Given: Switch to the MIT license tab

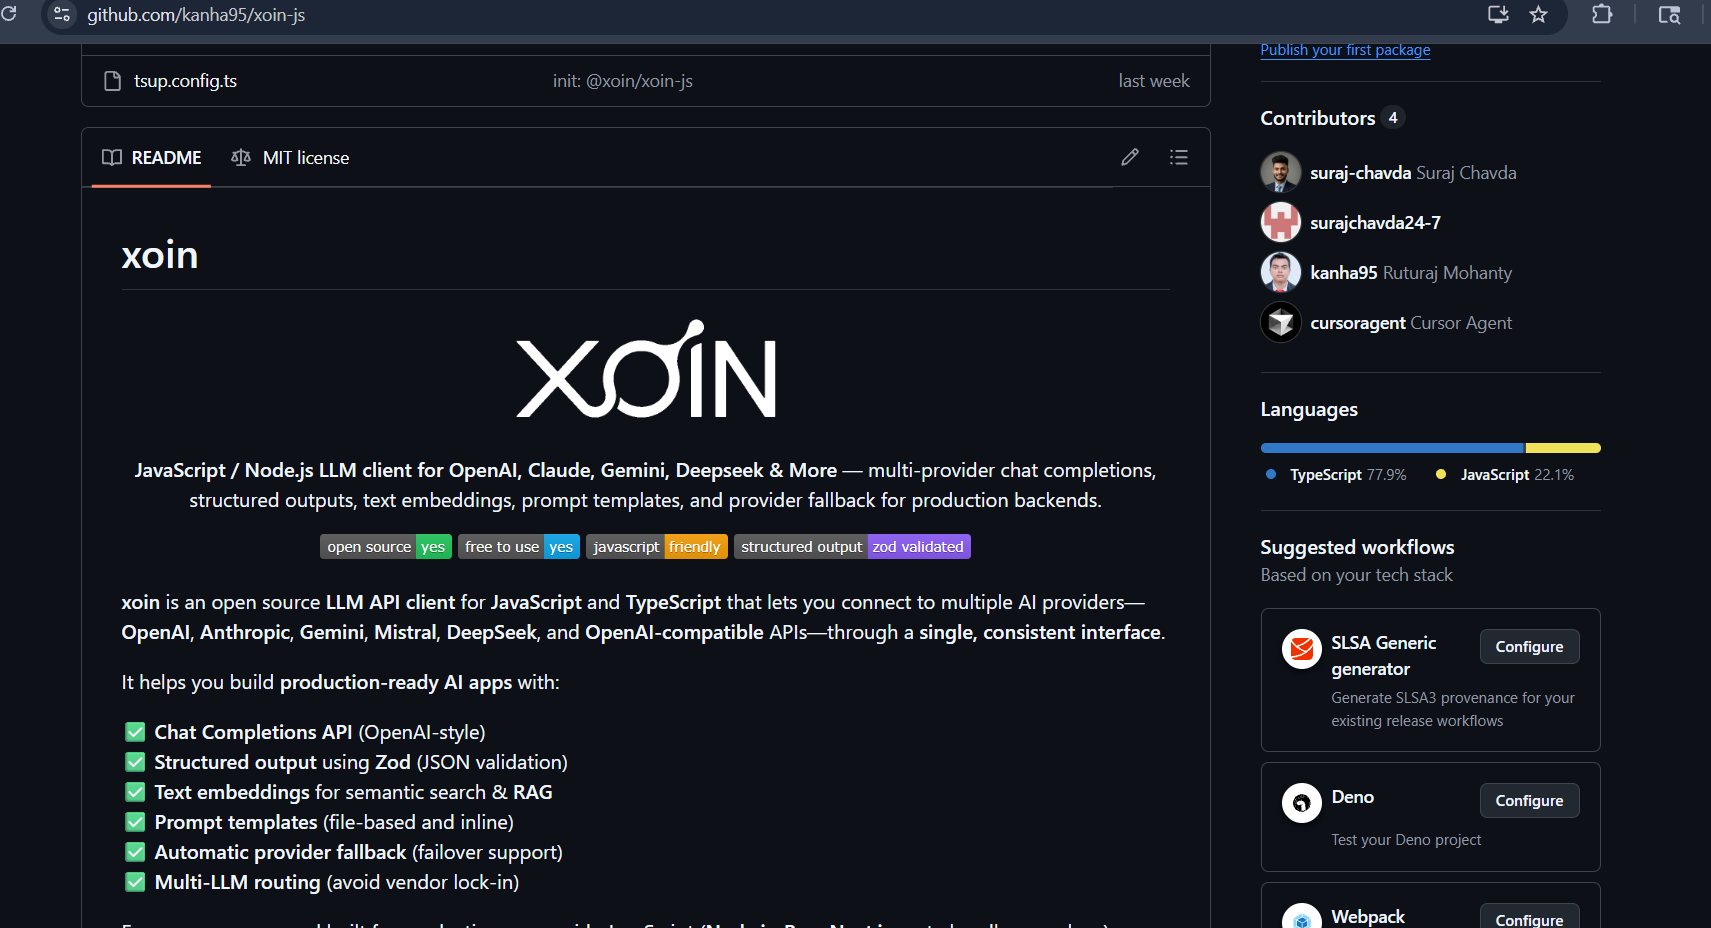Looking at the screenshot, I should 291,158.
